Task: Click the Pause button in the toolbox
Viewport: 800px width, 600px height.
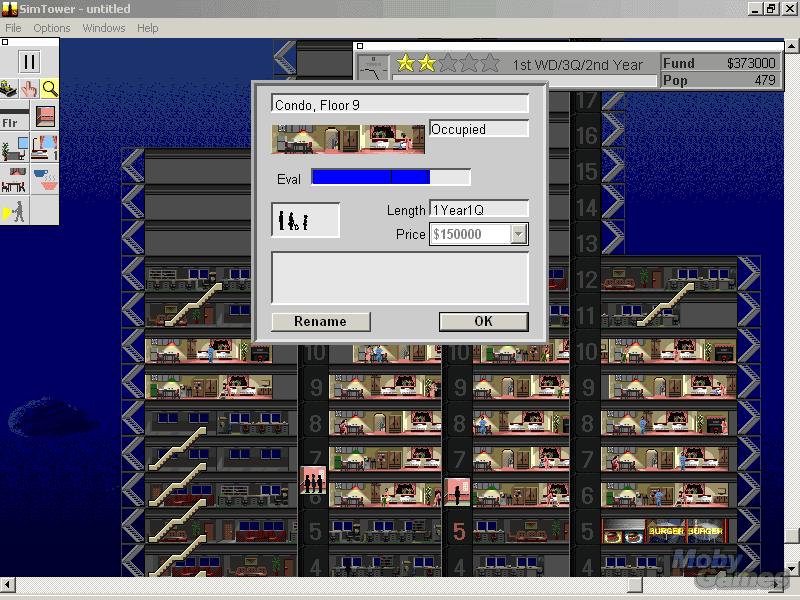Action: click(29, 61)
